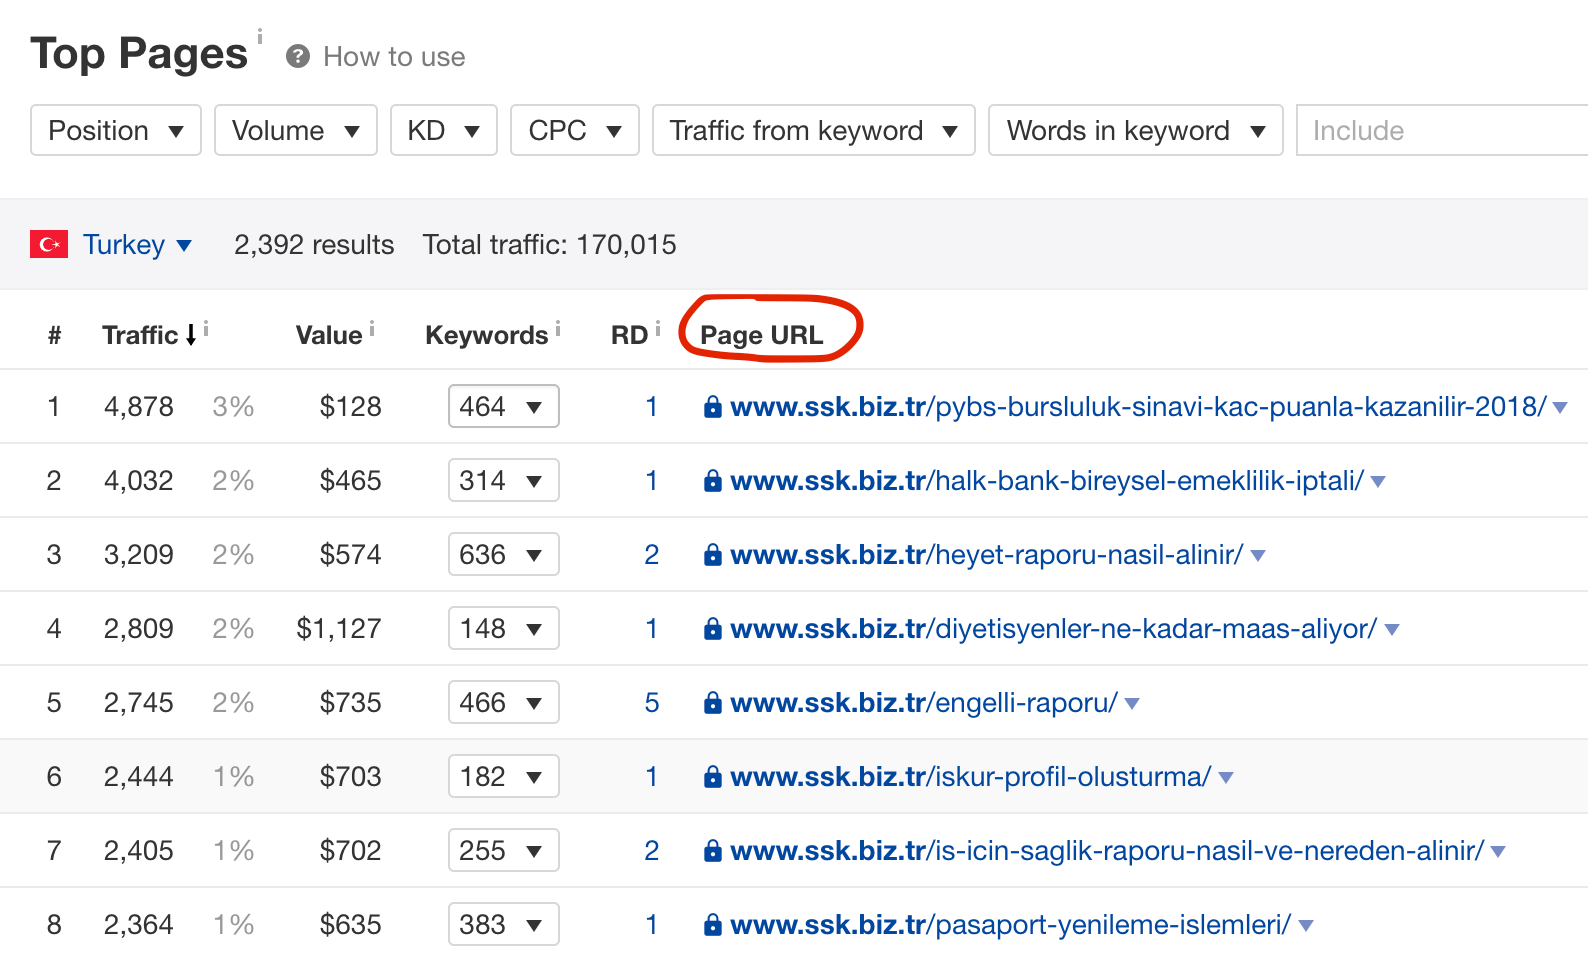
Task: Expand arrow after diyetisyenler-ne-kadar-maas URL
Action: (x=1392, y=630)
